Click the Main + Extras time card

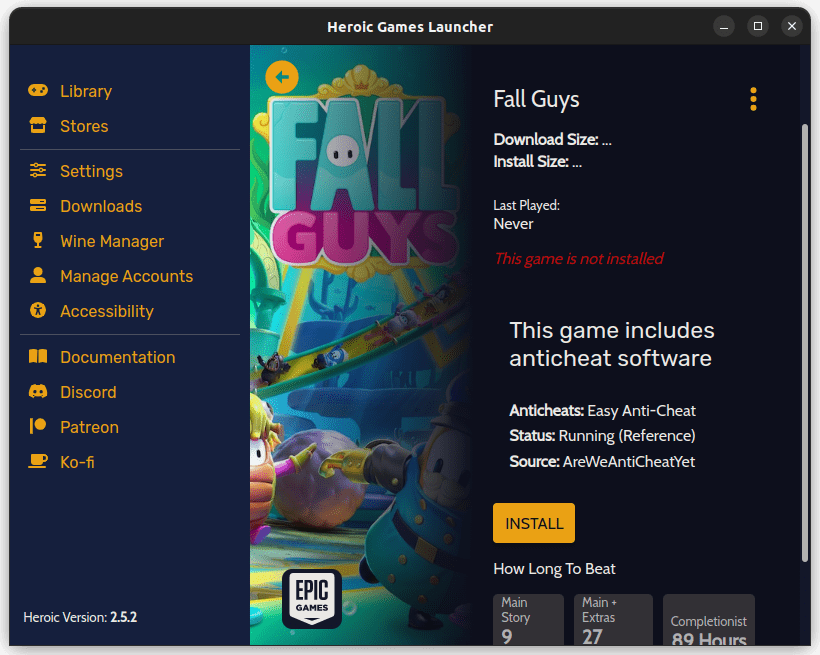click(613, 619)
